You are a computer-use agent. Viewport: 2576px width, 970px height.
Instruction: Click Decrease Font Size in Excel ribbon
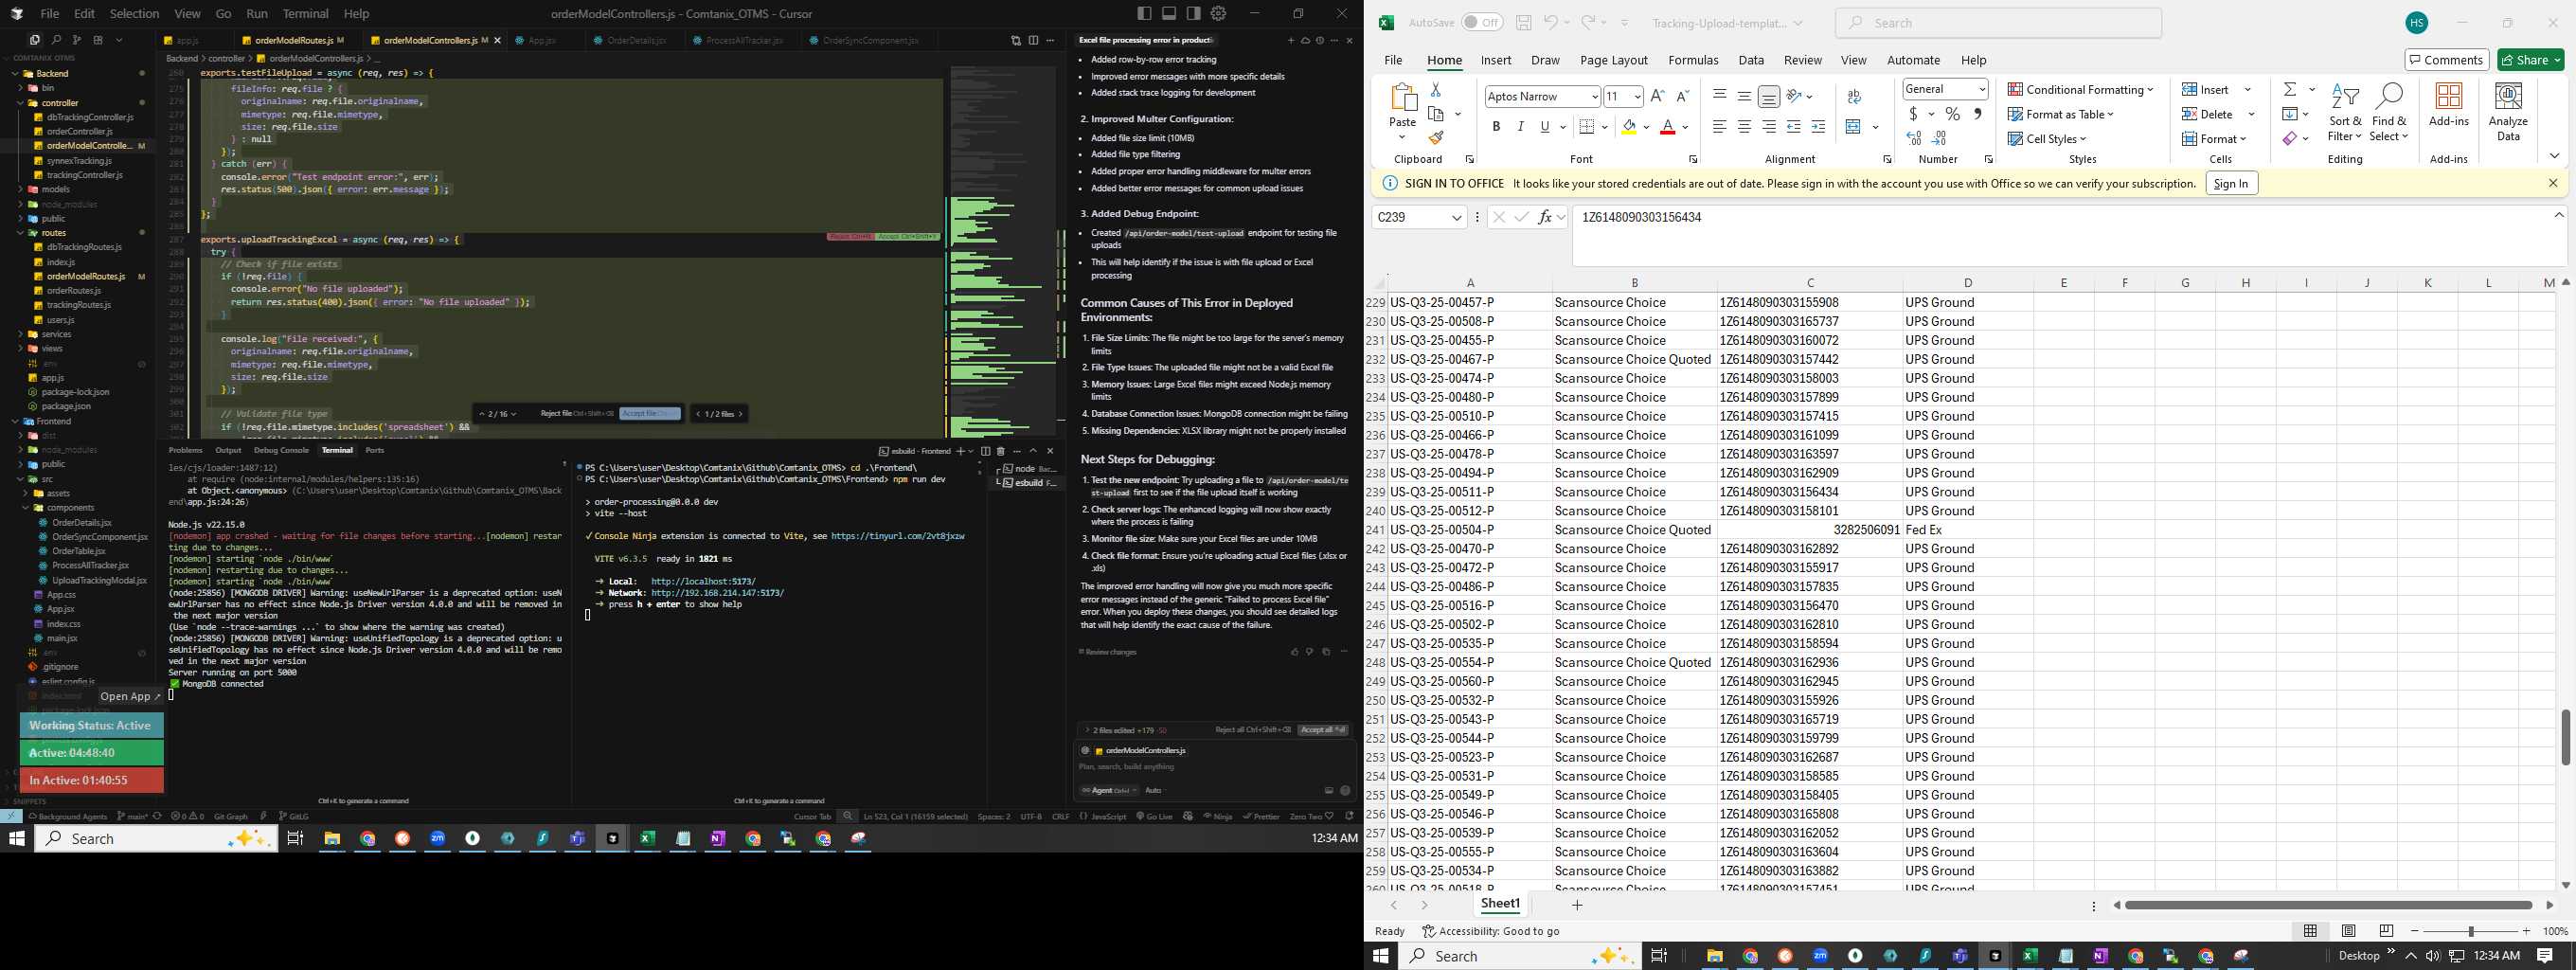click(1682, 96)
